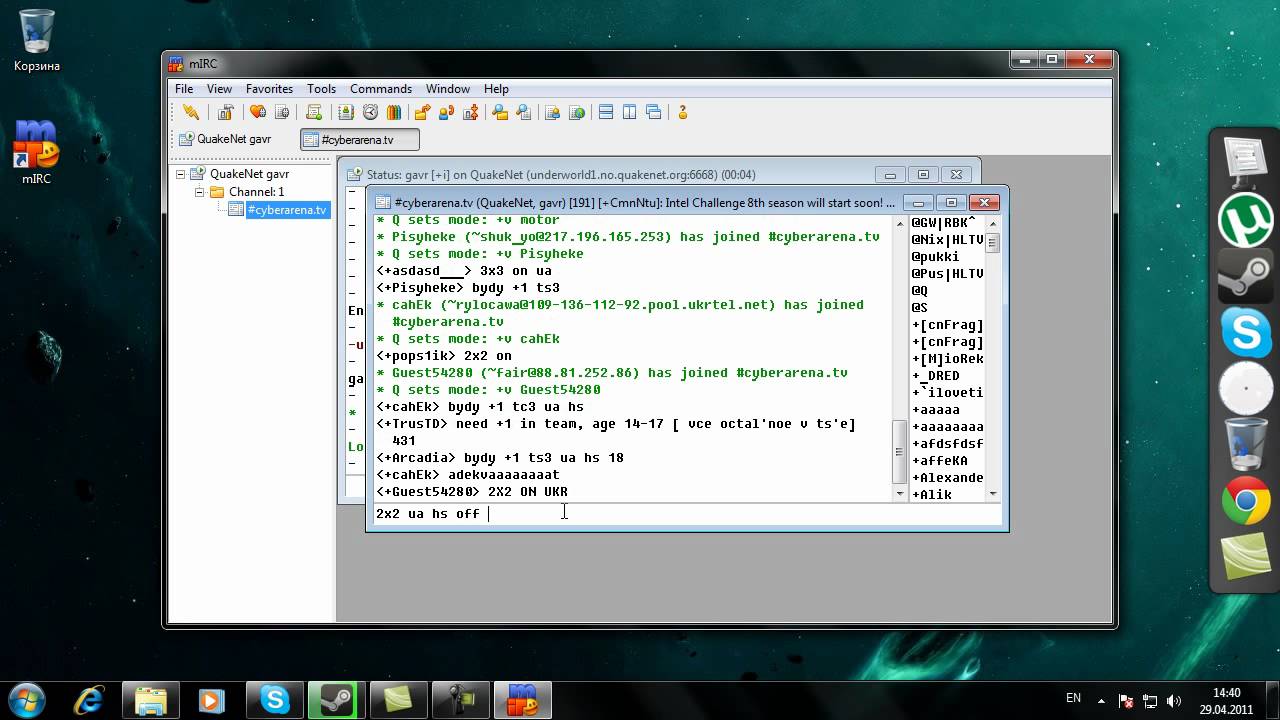Show hidden tray icons arrow
This screenshot has width=1280, height=720.
tap(1102, 699)
